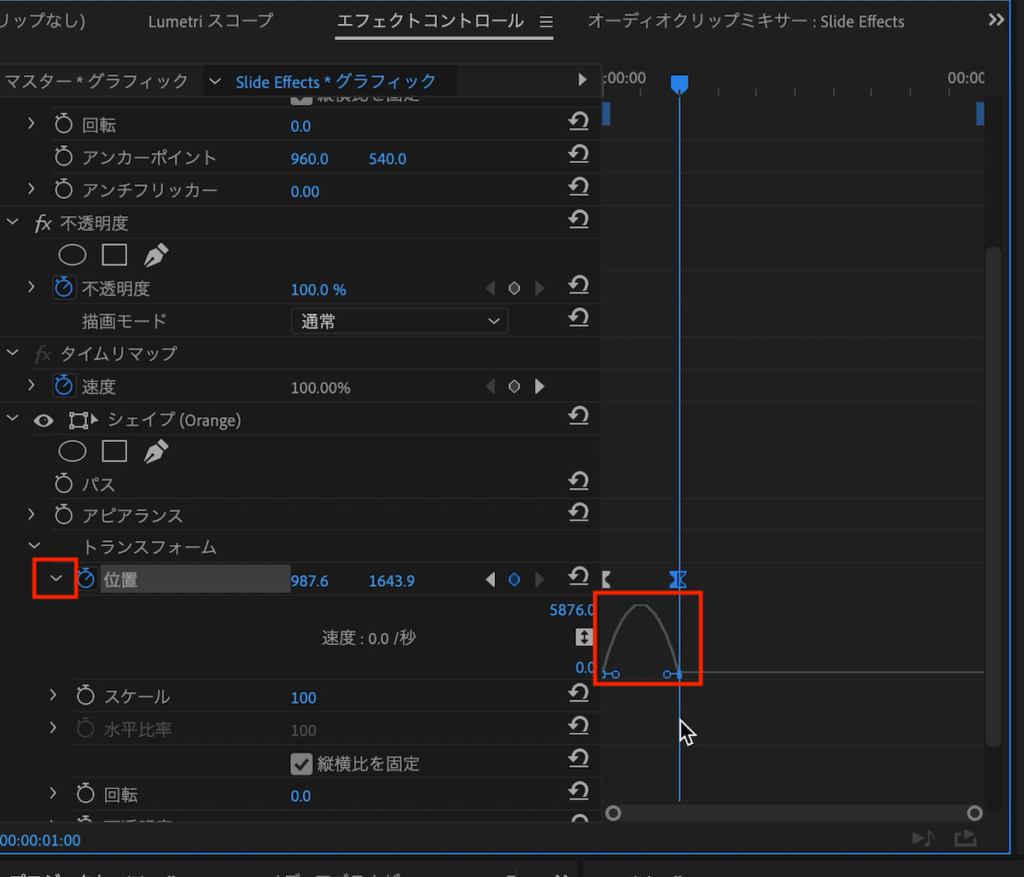Expand the アンチフリッカー parameter
The width and height of the screenshot is (1024, 877).
coord(31,189)
